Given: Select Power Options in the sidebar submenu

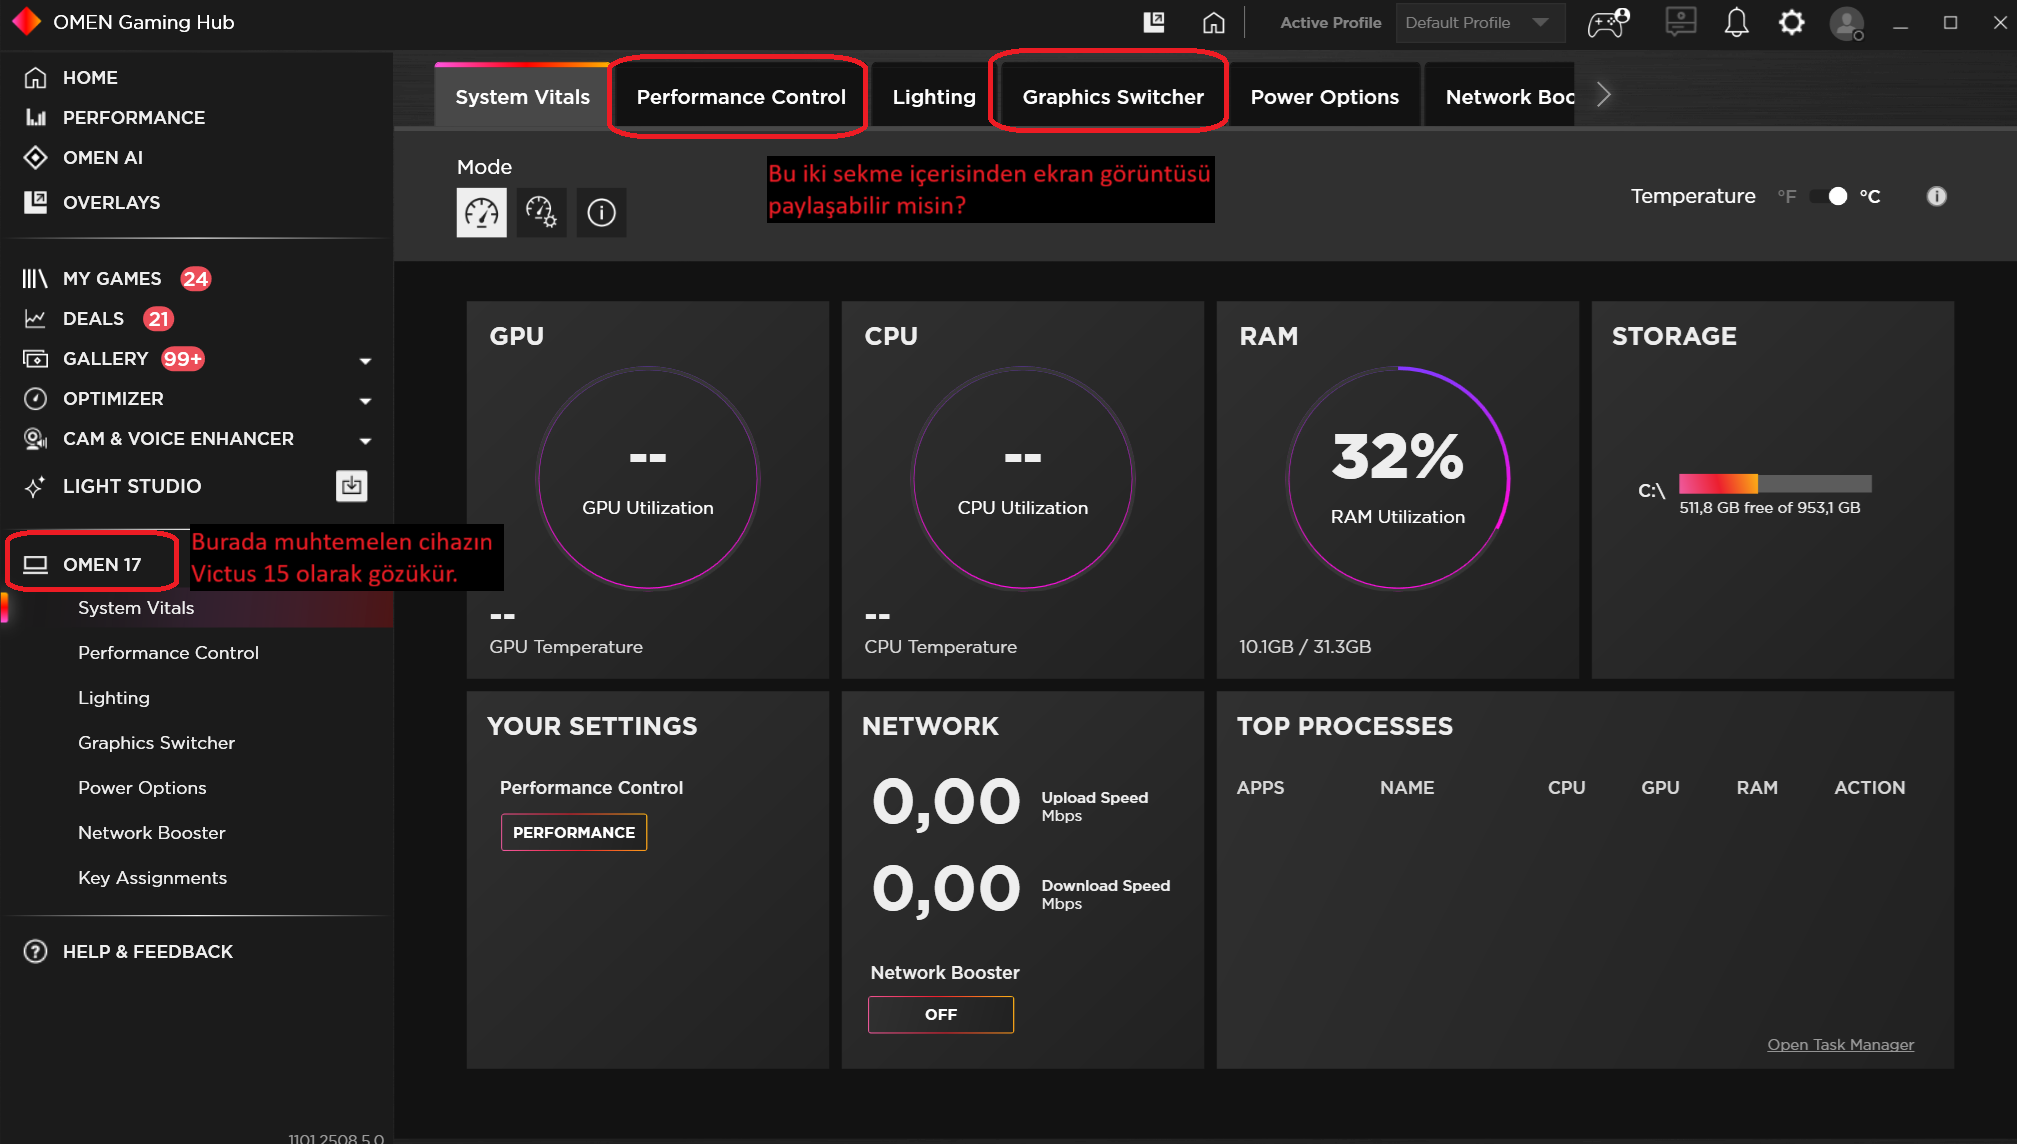Looking at the screenshot, I should click(x=142, y=787).
